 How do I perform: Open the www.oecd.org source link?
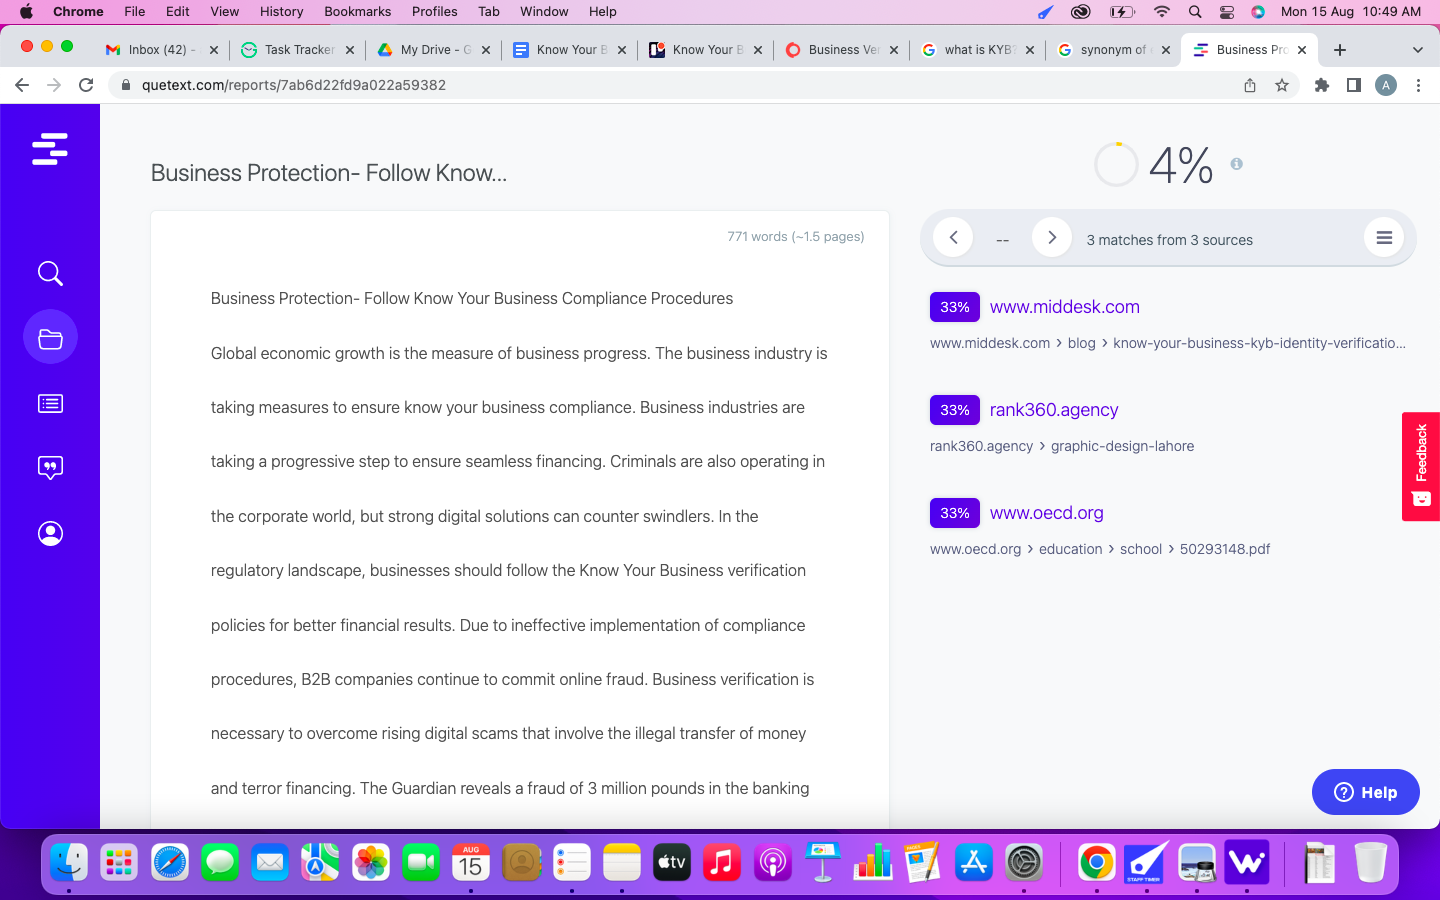point(1046,513)
